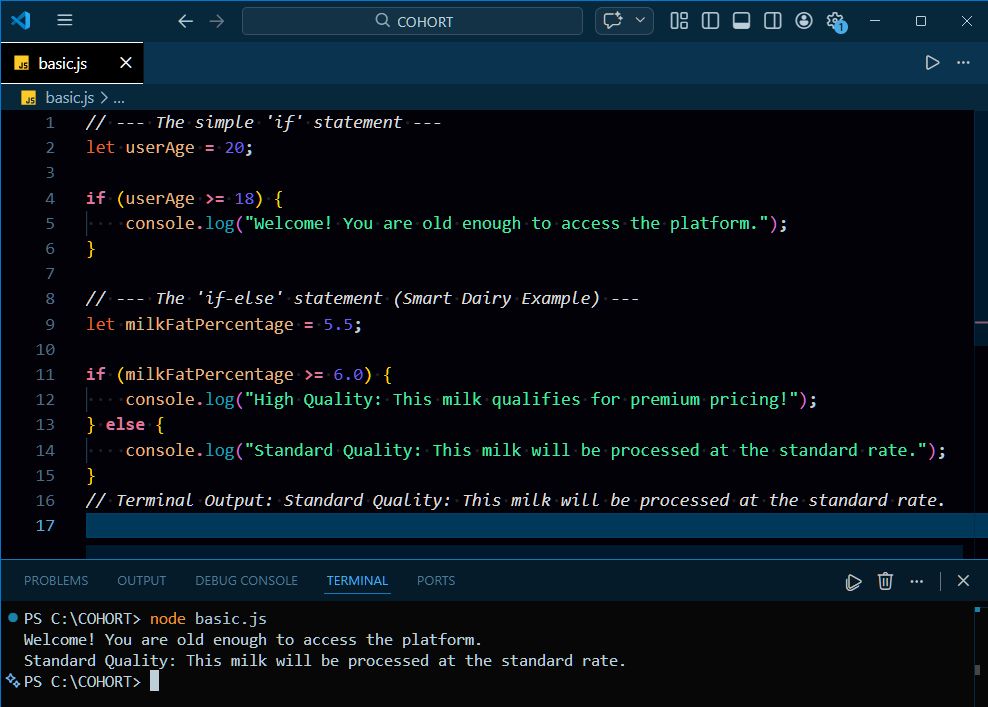
Task: Open the Accounts profile icon
Action: (x=803, y=21)
